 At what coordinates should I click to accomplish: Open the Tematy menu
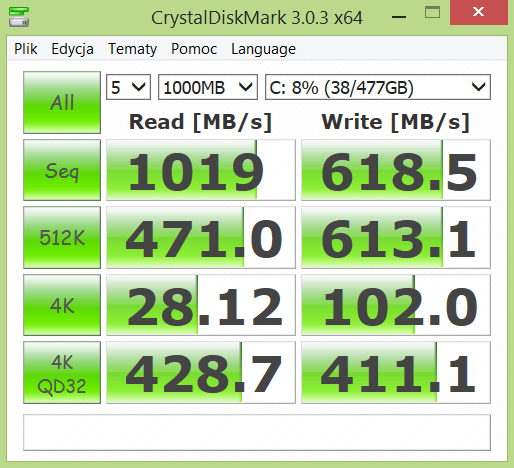pyautogui.click(x=132, y=49)
